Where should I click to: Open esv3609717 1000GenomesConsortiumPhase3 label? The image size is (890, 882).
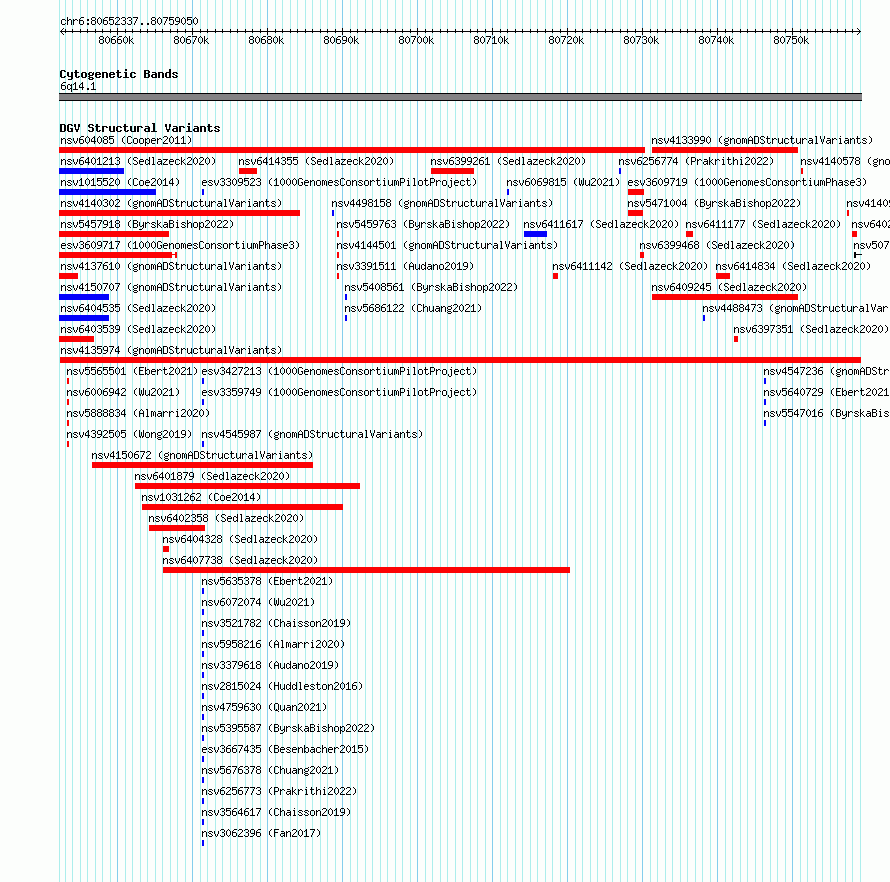180,245
